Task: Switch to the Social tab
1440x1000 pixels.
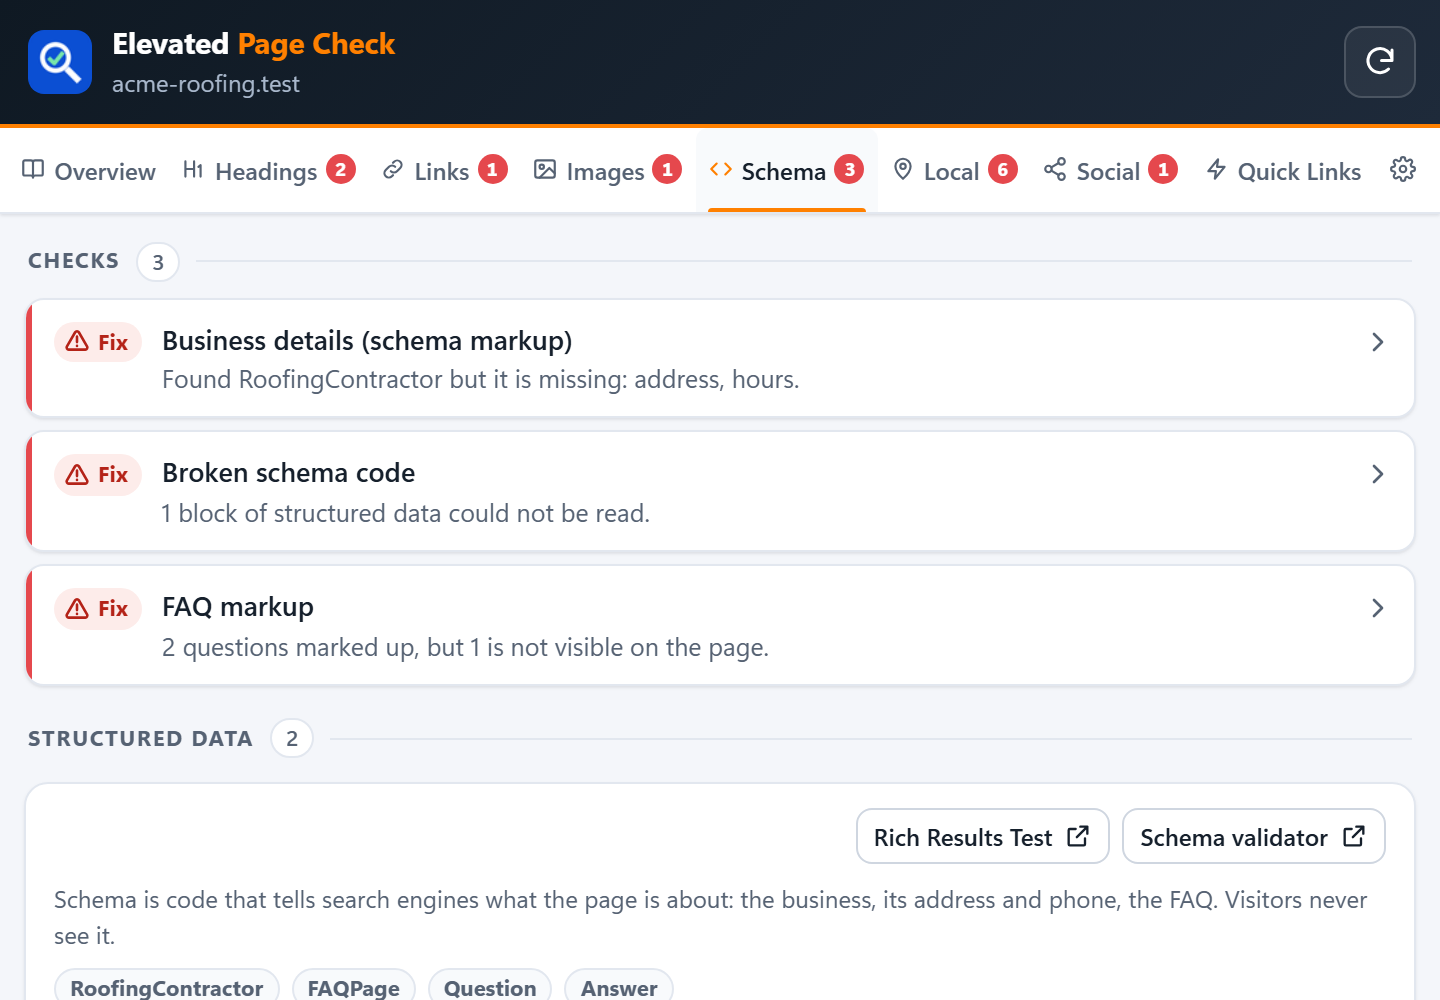Action: 1110,171
